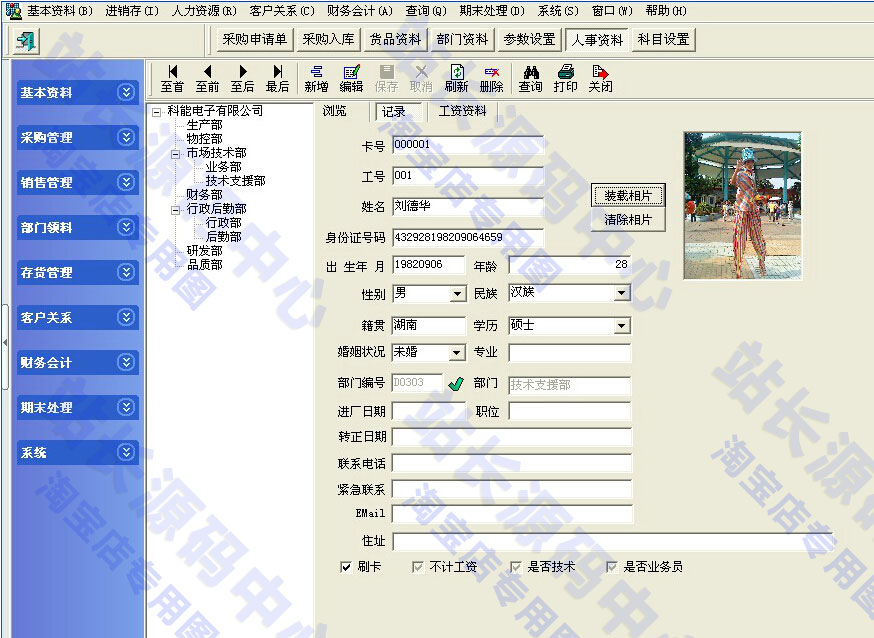The height and width of the screenshot is (638, 874).
Task: Edit the current record (编辑)
Action: tap(351, 79)
